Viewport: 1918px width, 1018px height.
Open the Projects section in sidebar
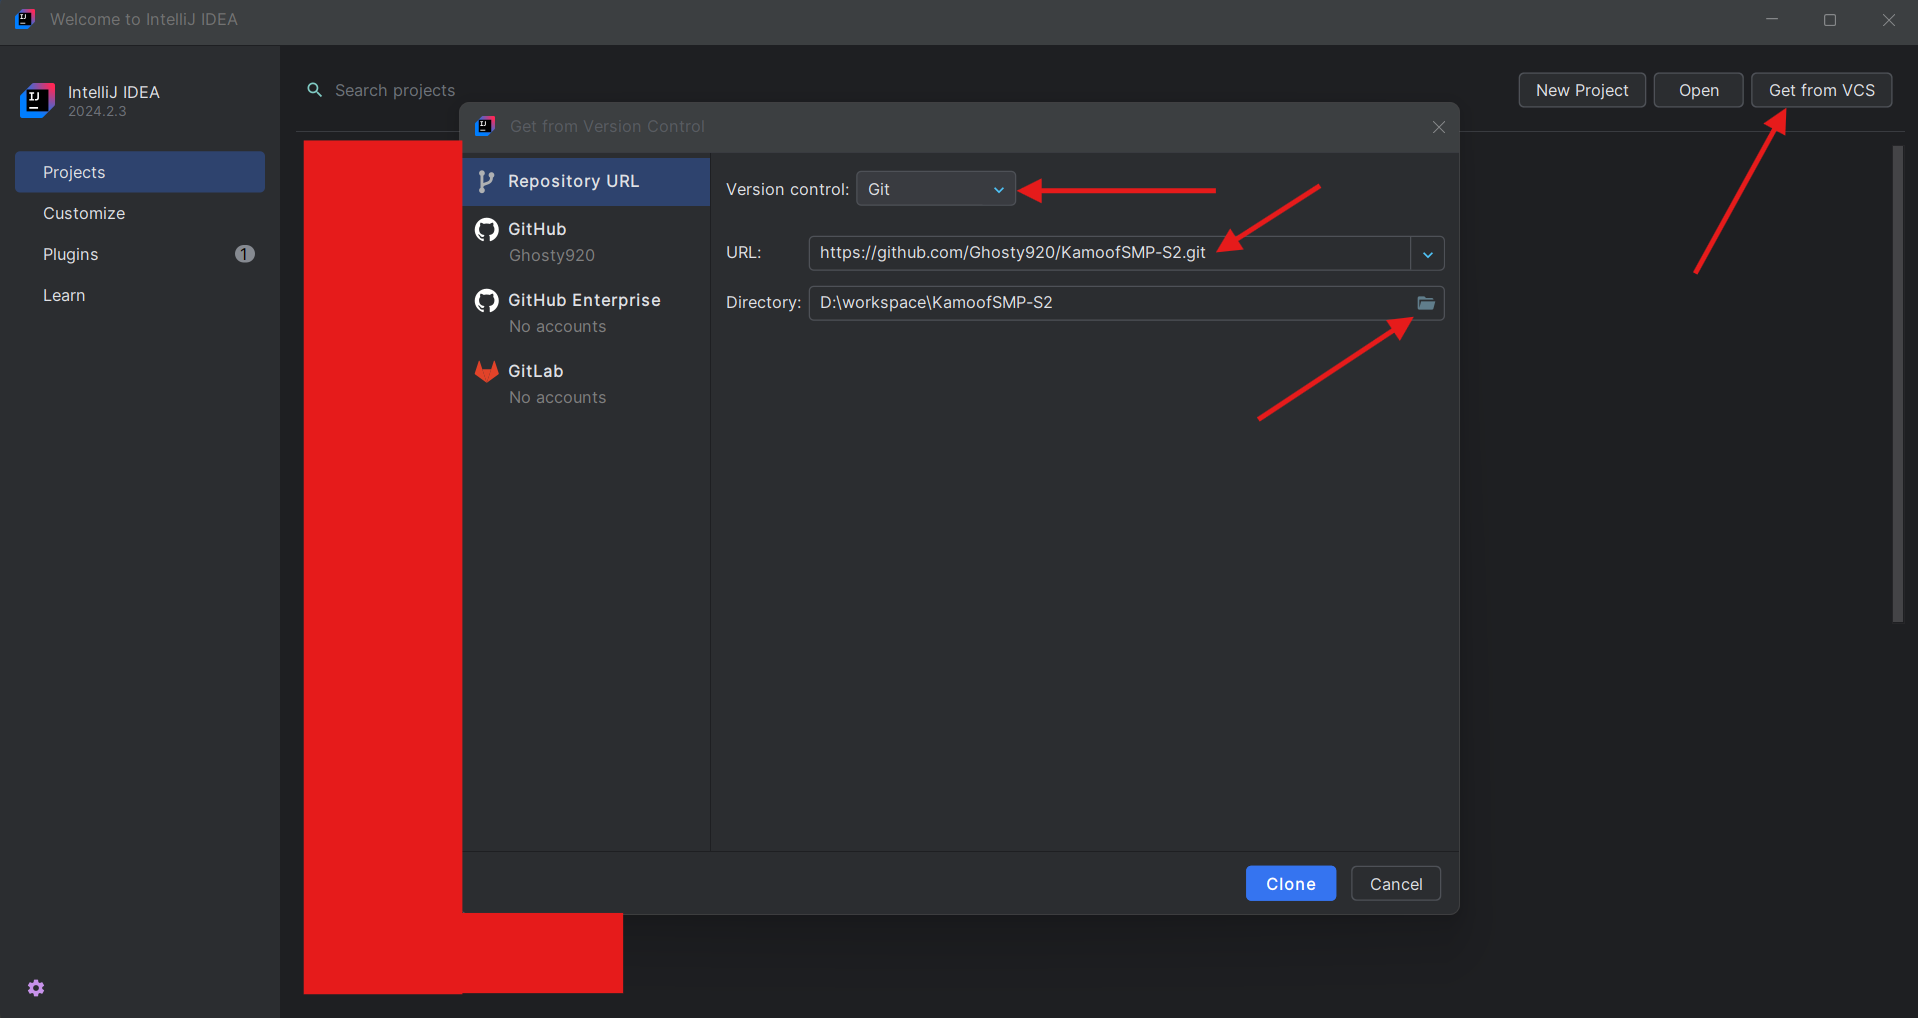point(140,172)
